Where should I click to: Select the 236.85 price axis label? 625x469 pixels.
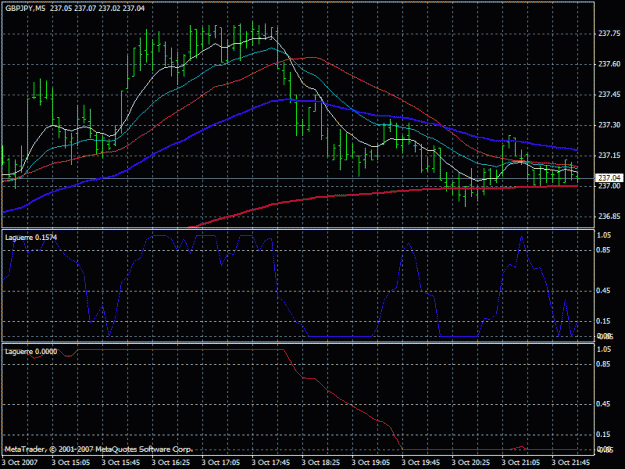point(609,216)
